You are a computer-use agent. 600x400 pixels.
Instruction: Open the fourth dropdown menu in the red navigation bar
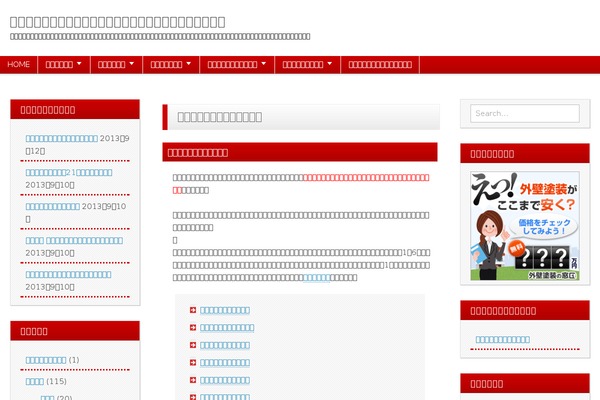coord(237,64)
